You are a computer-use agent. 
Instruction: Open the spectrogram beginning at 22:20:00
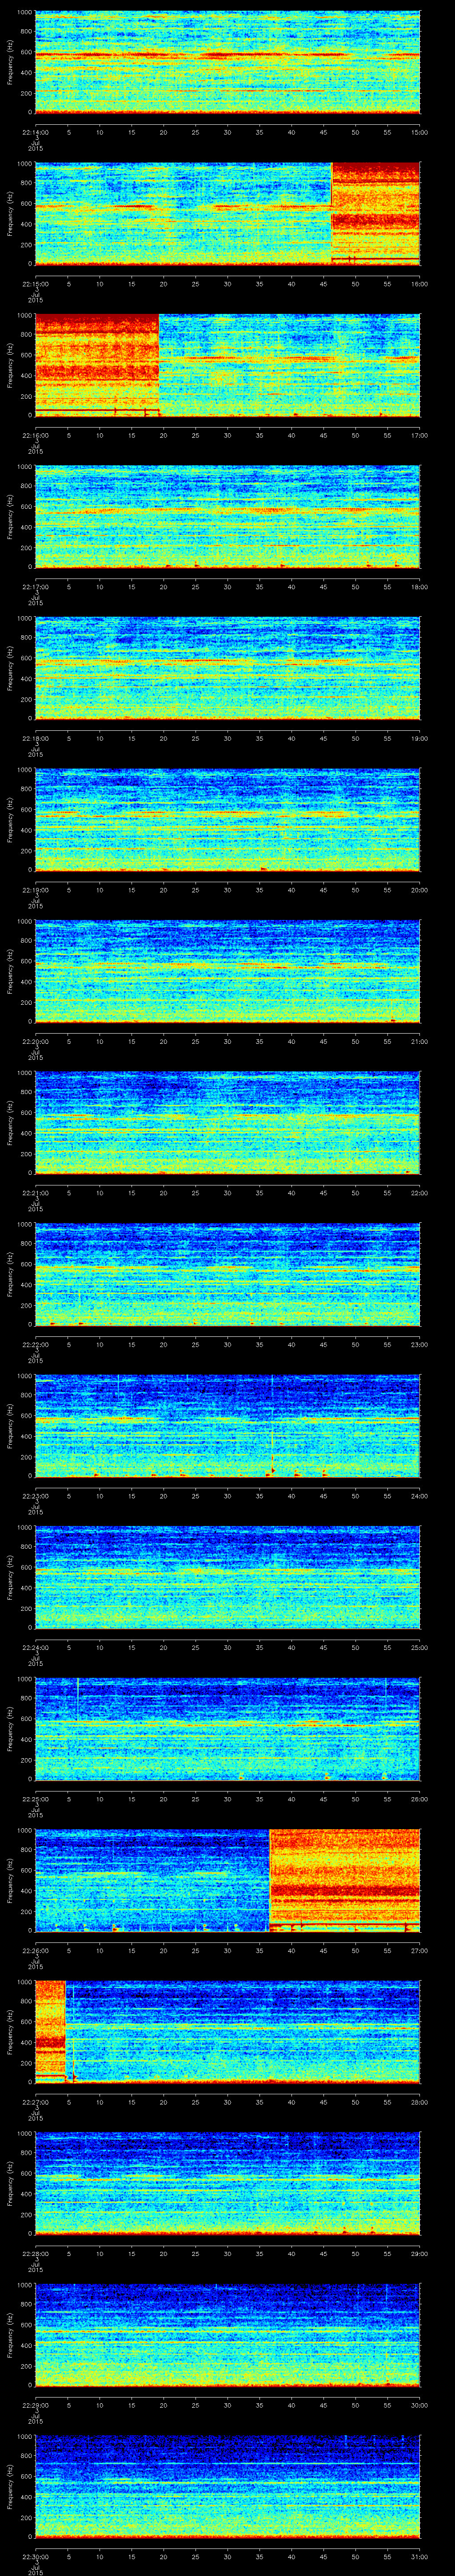pos(227,971)
